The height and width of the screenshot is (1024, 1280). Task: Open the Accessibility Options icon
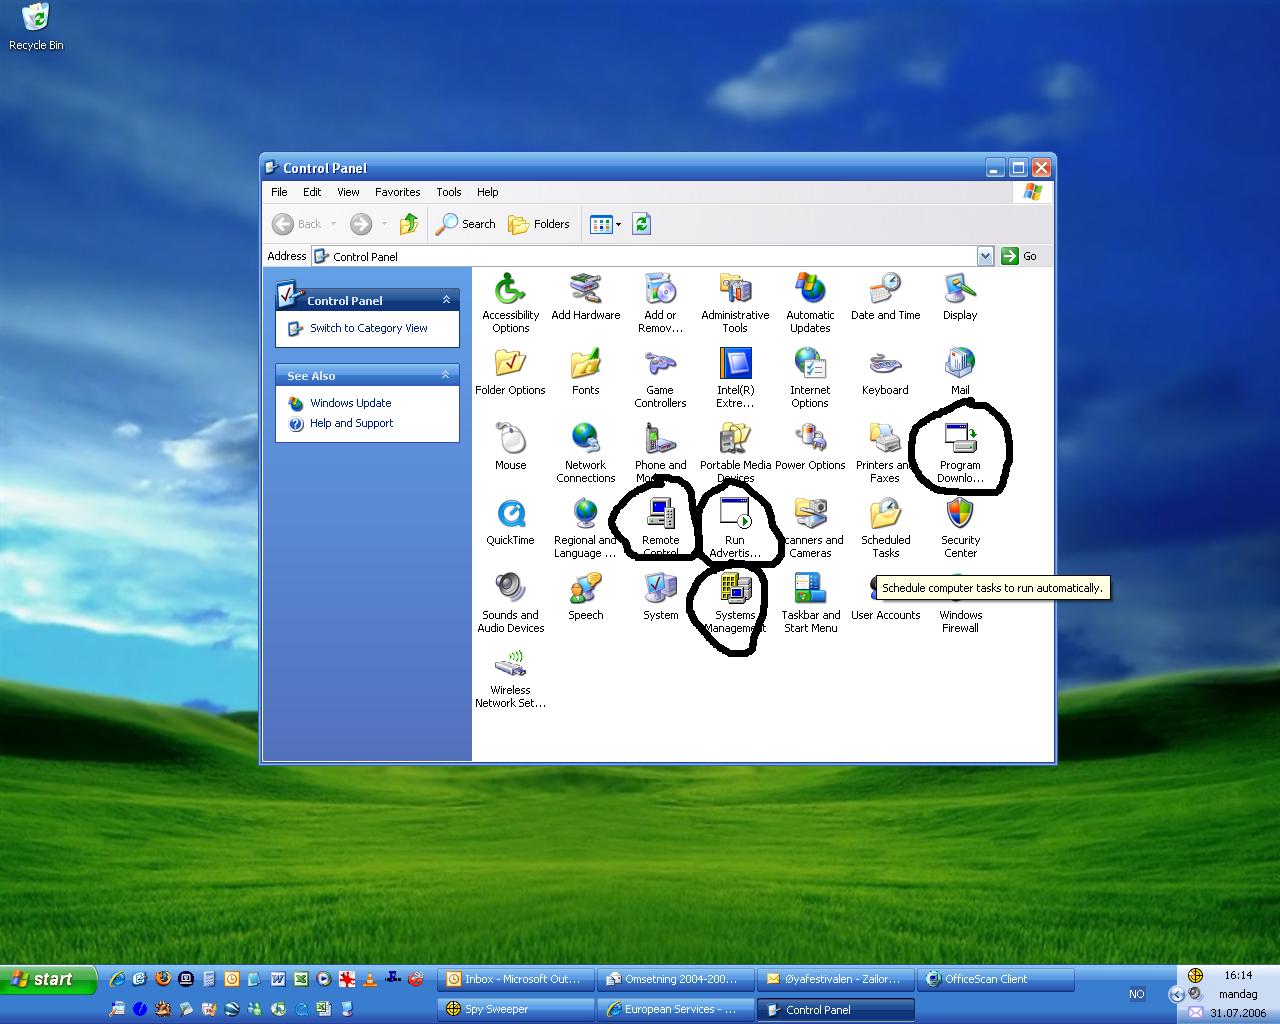[x=510, y=290]
